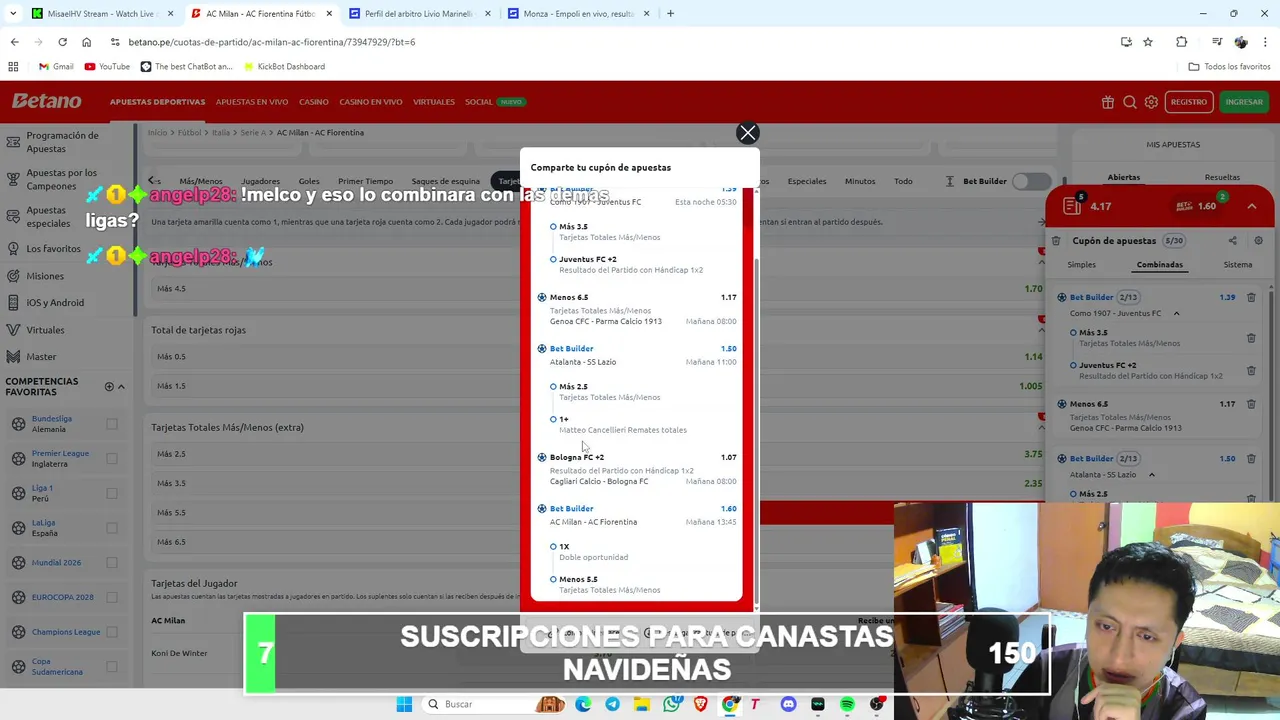This screenshot has width=1280, height=720.
Task: Open File Explorer from the taskbar
Action: 641,704
